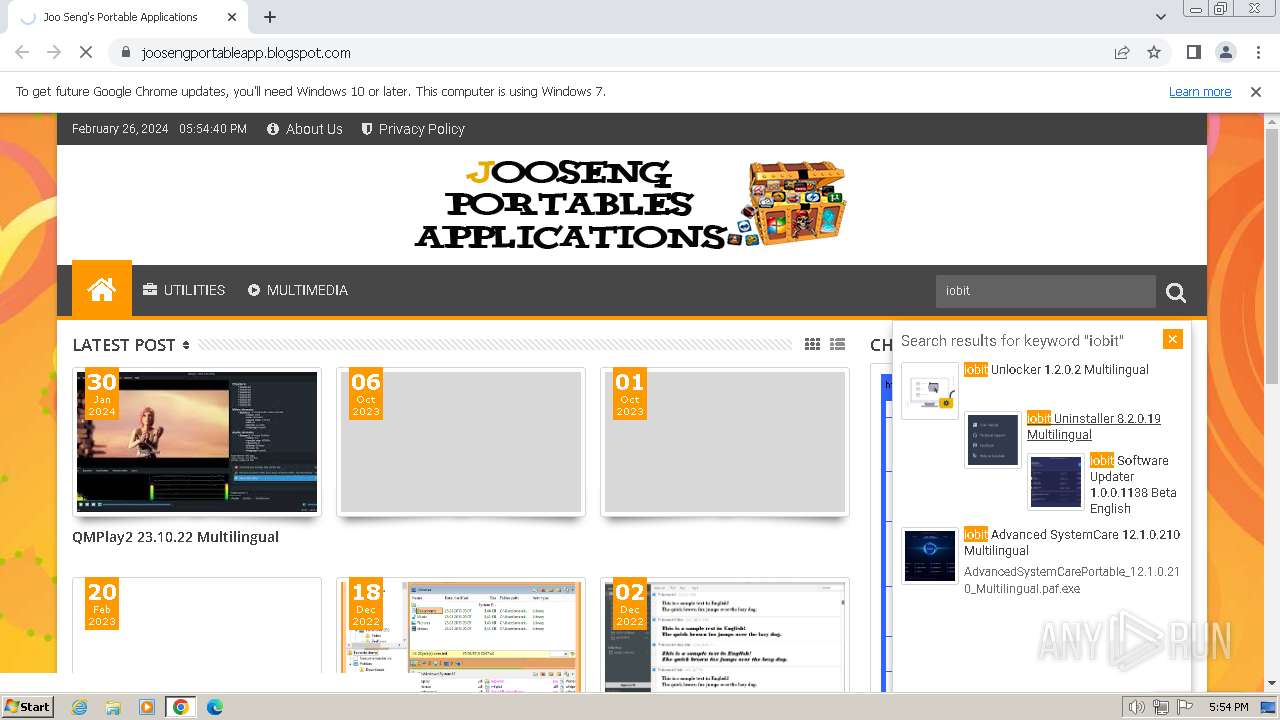The width and height of the screenshot is (1280, 720).
Task: Click the IObit Software Updater thumbnail
Action: click(x=1056, y=481)
